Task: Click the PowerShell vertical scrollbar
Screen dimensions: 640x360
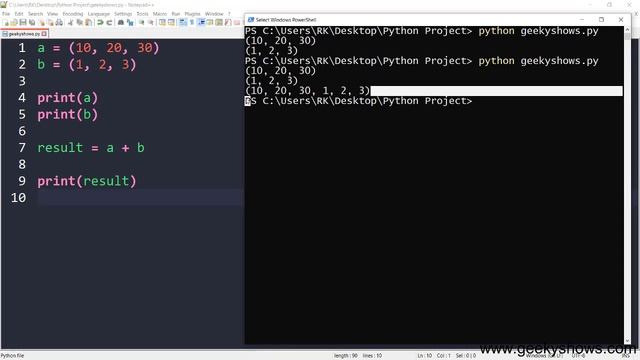Action: (627, 186)
